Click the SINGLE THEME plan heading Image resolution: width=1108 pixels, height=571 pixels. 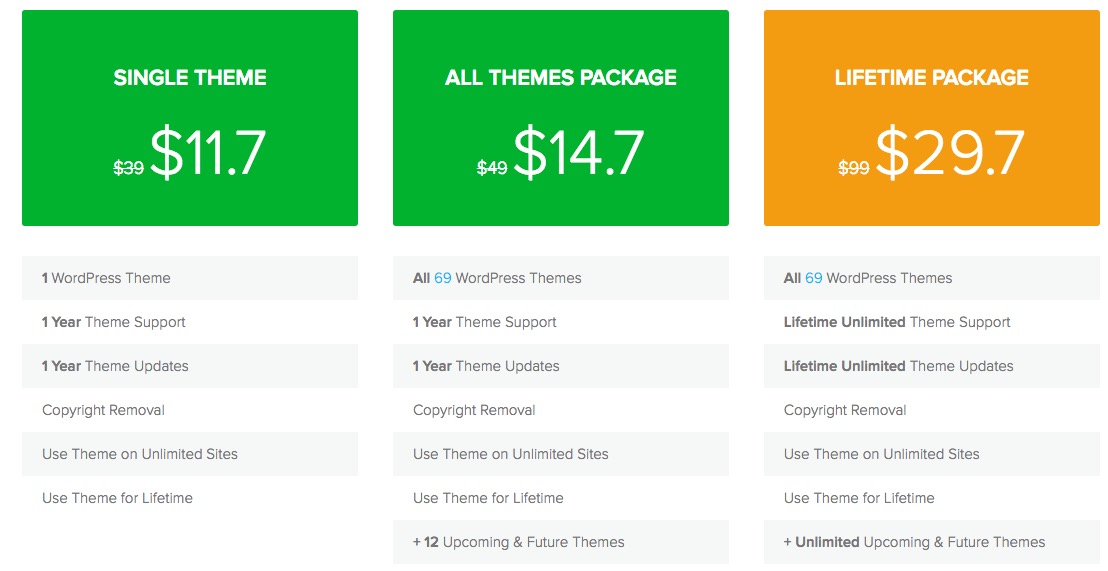190,78
